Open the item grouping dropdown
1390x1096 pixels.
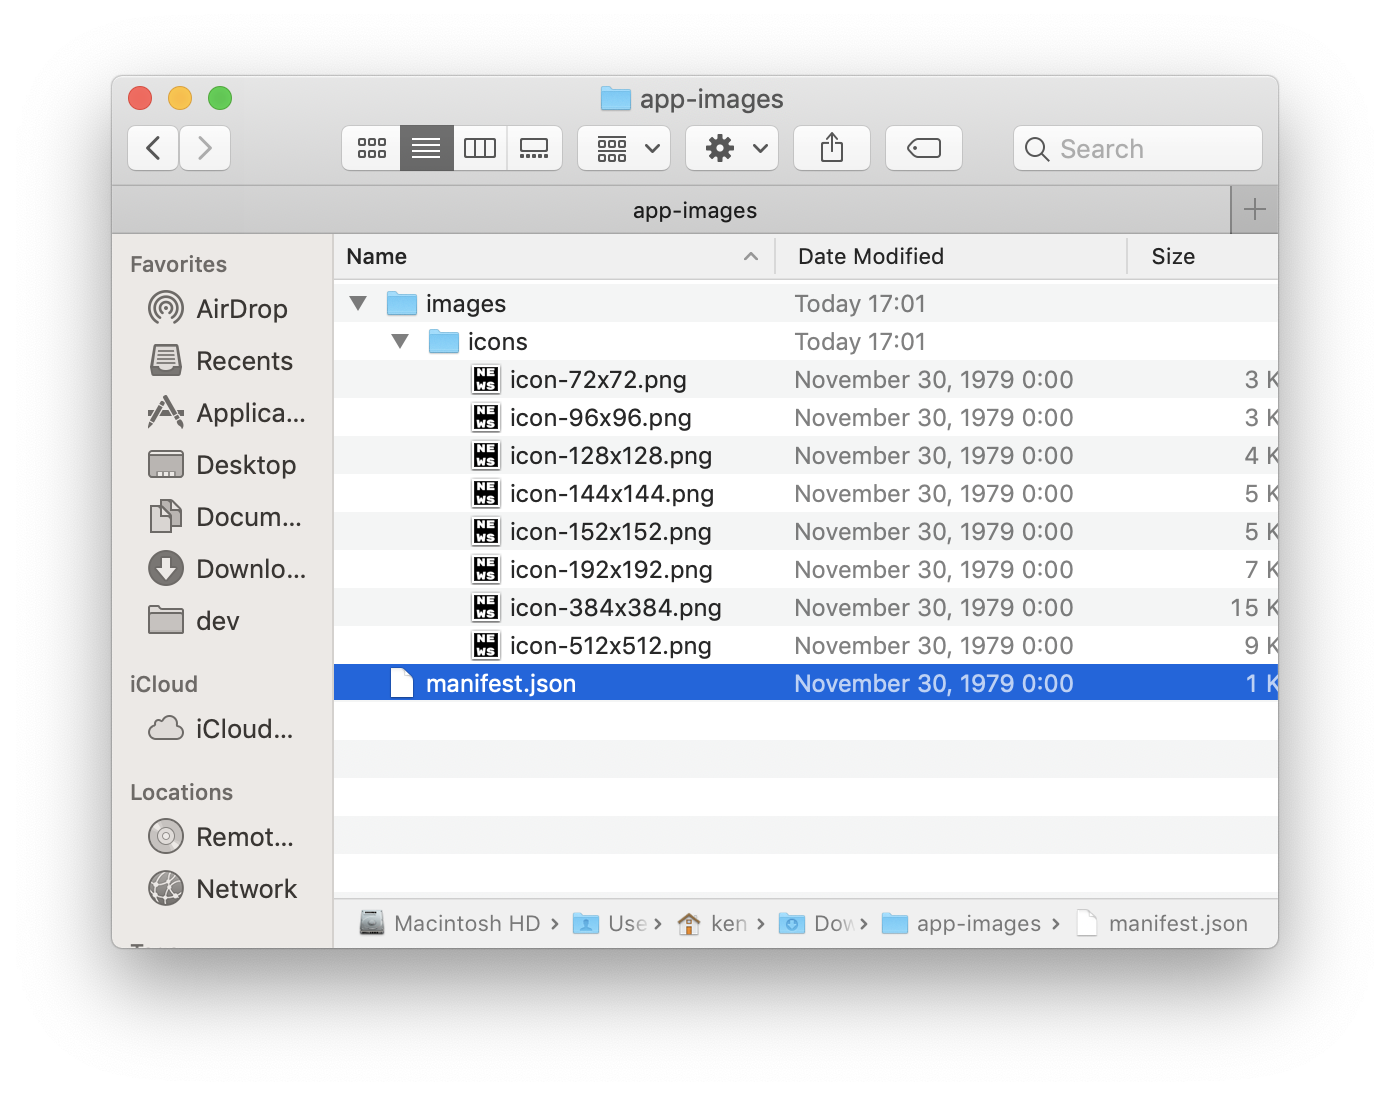623,147
